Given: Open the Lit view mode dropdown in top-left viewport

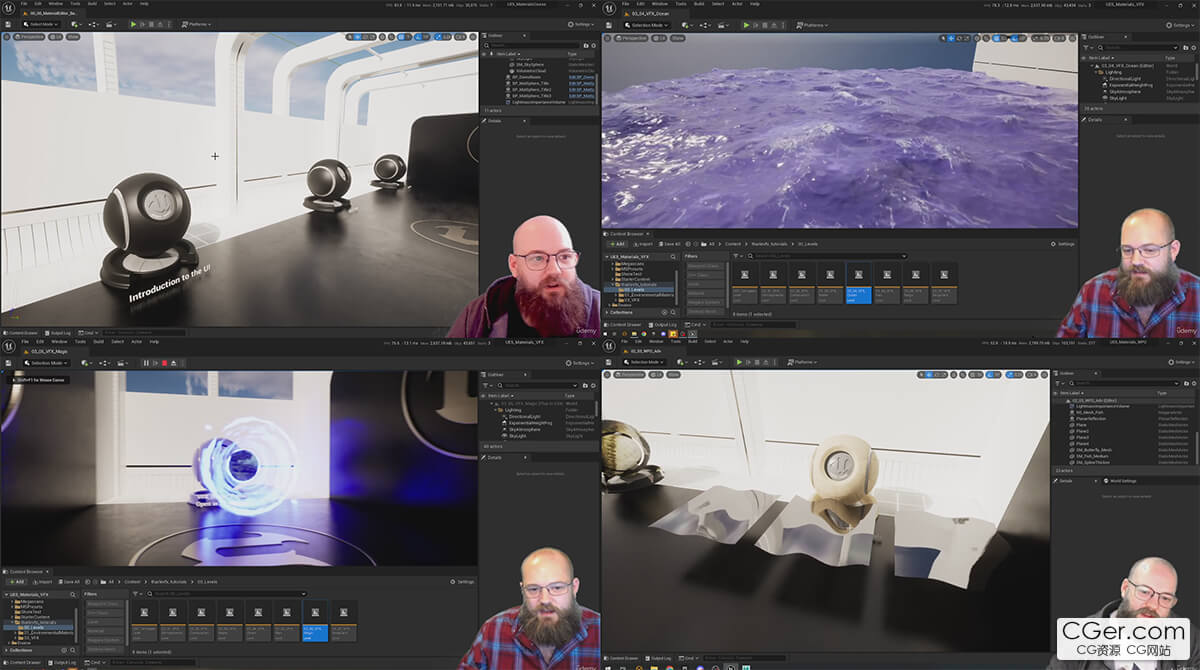Looking at the screenshot, I should point(55,37).
